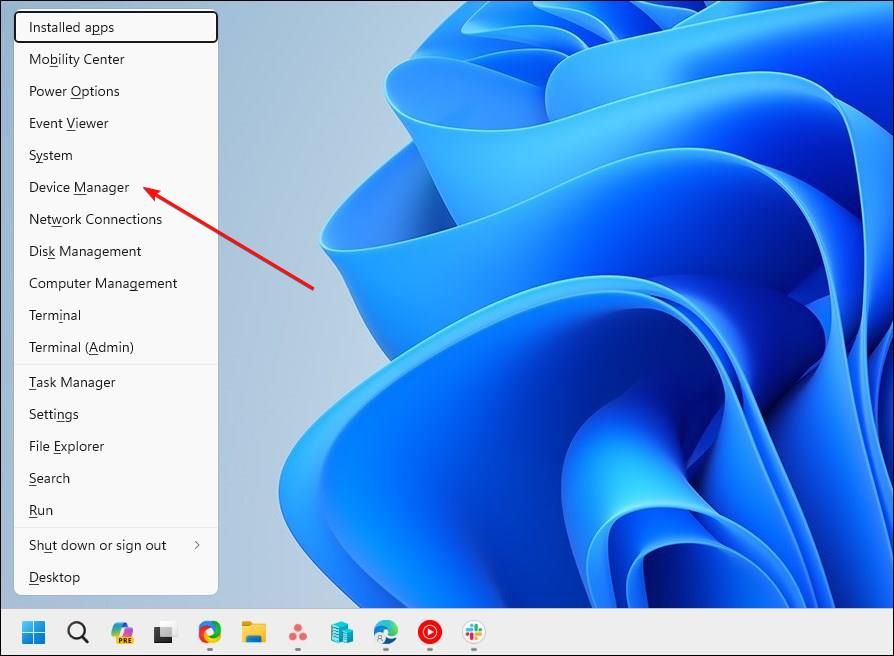The width and height of the screenshot is (894, 656).
Task: Select Desktop at the menu bottom
Action: coord(54,577)
